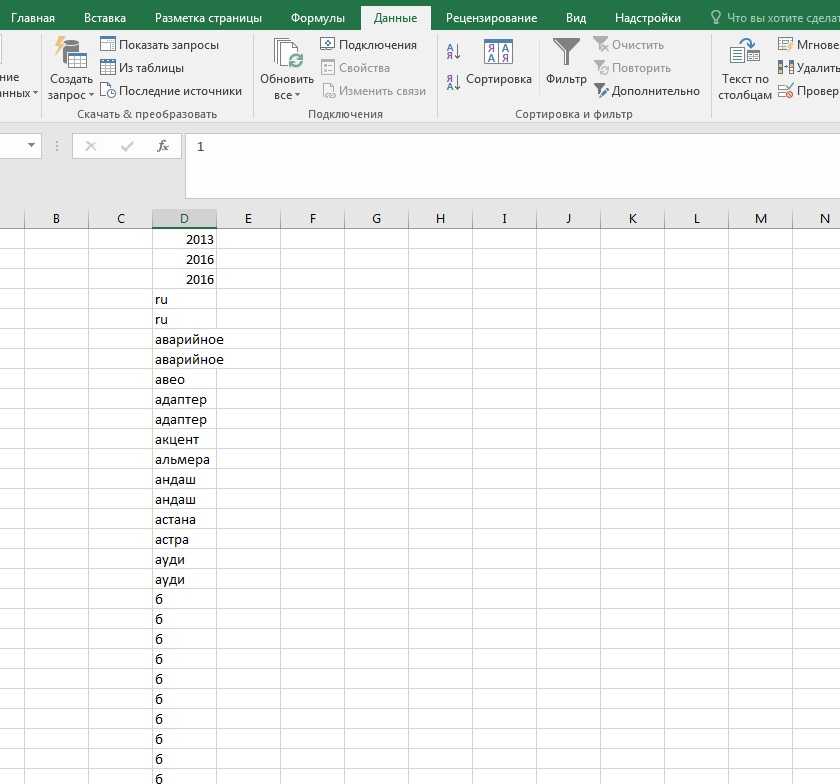Open the Рецензирование ribbon tab
Viewport: 840px width, 784px height.
click(x=491, y=18)
